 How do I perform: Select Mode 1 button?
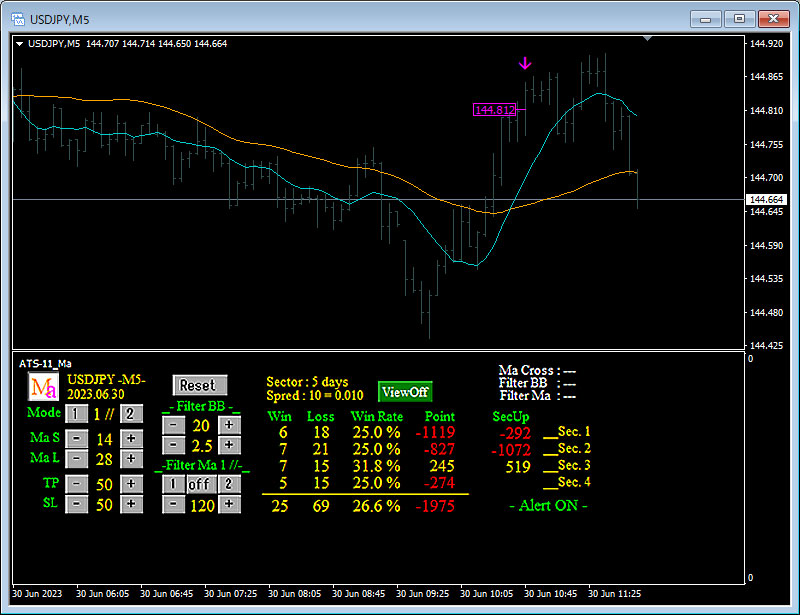77,413
